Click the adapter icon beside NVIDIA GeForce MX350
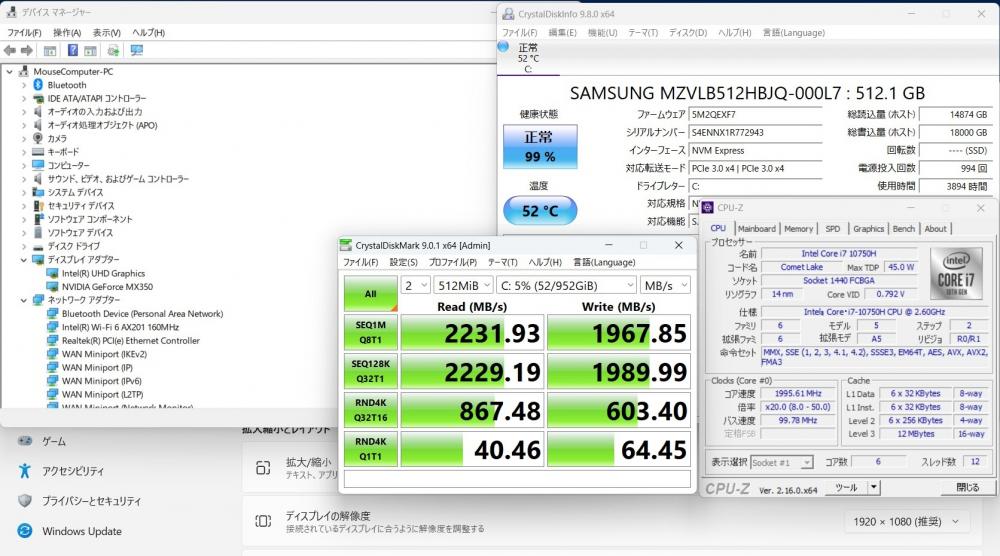Image resolution: width=1000 pixels, height=556 pixels. [x=52, y=286]
